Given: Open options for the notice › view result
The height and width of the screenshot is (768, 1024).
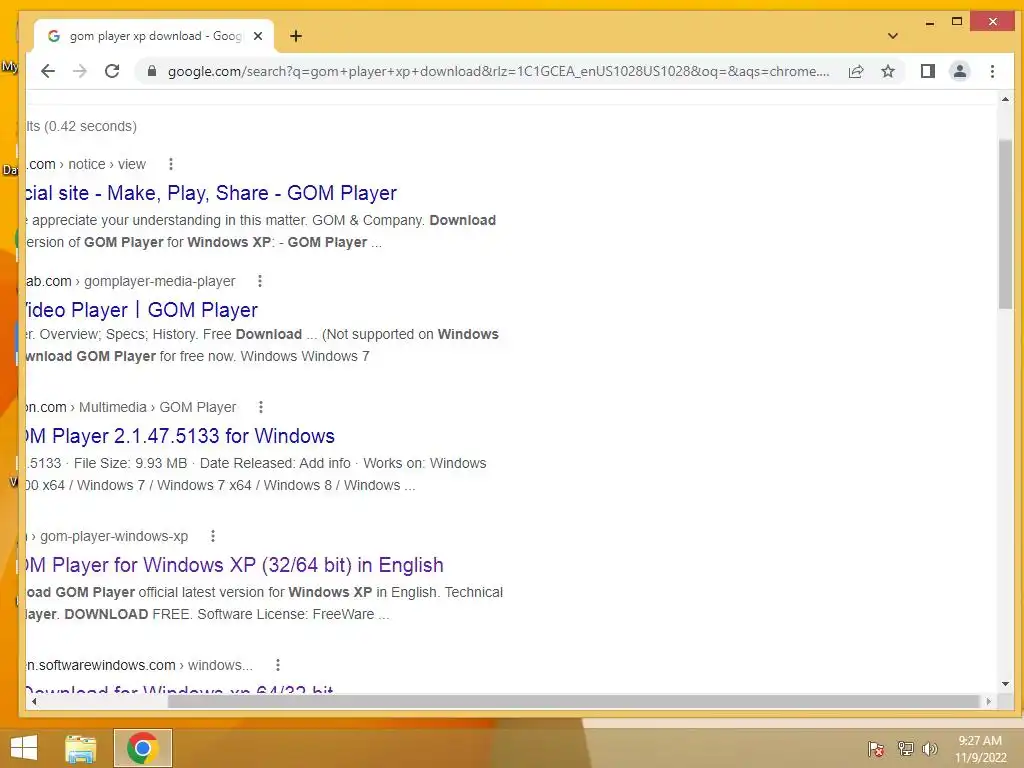Looking at the screenshot, I should point(170,164).
